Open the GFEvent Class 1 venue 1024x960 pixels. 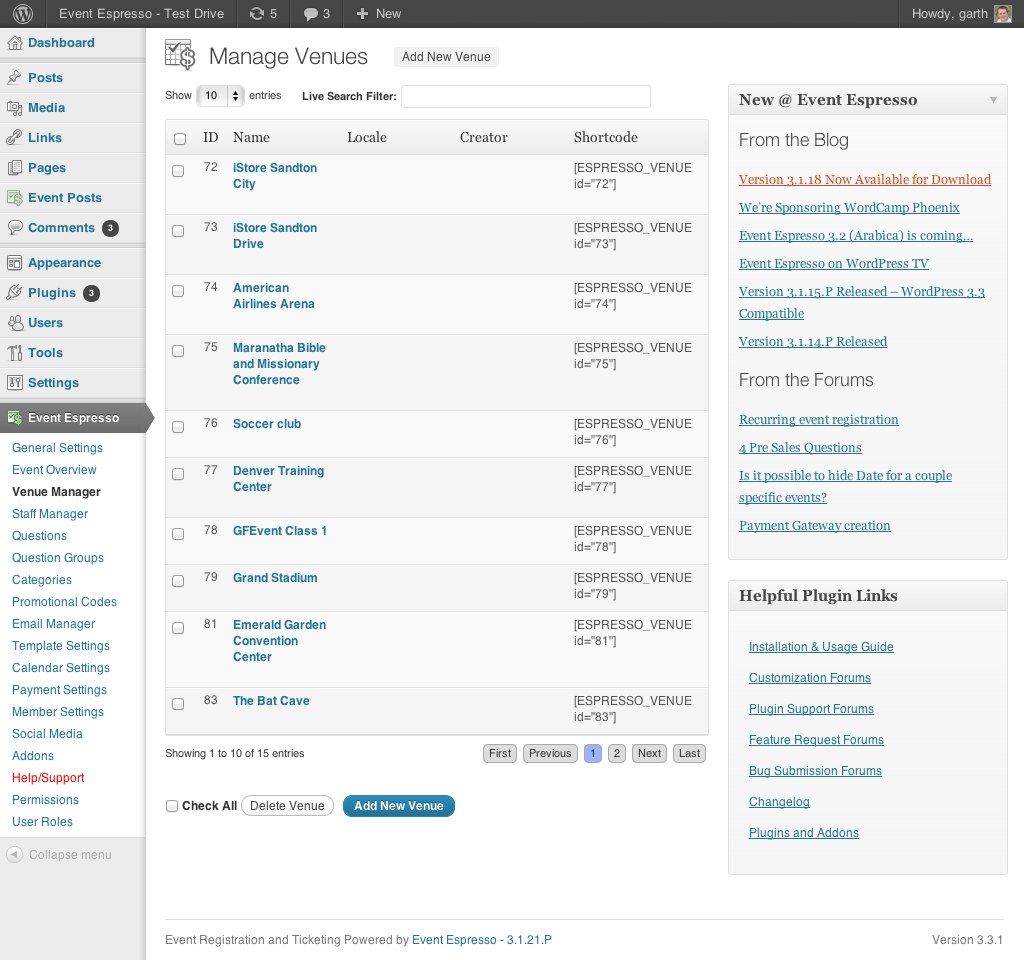coord(280,531)
